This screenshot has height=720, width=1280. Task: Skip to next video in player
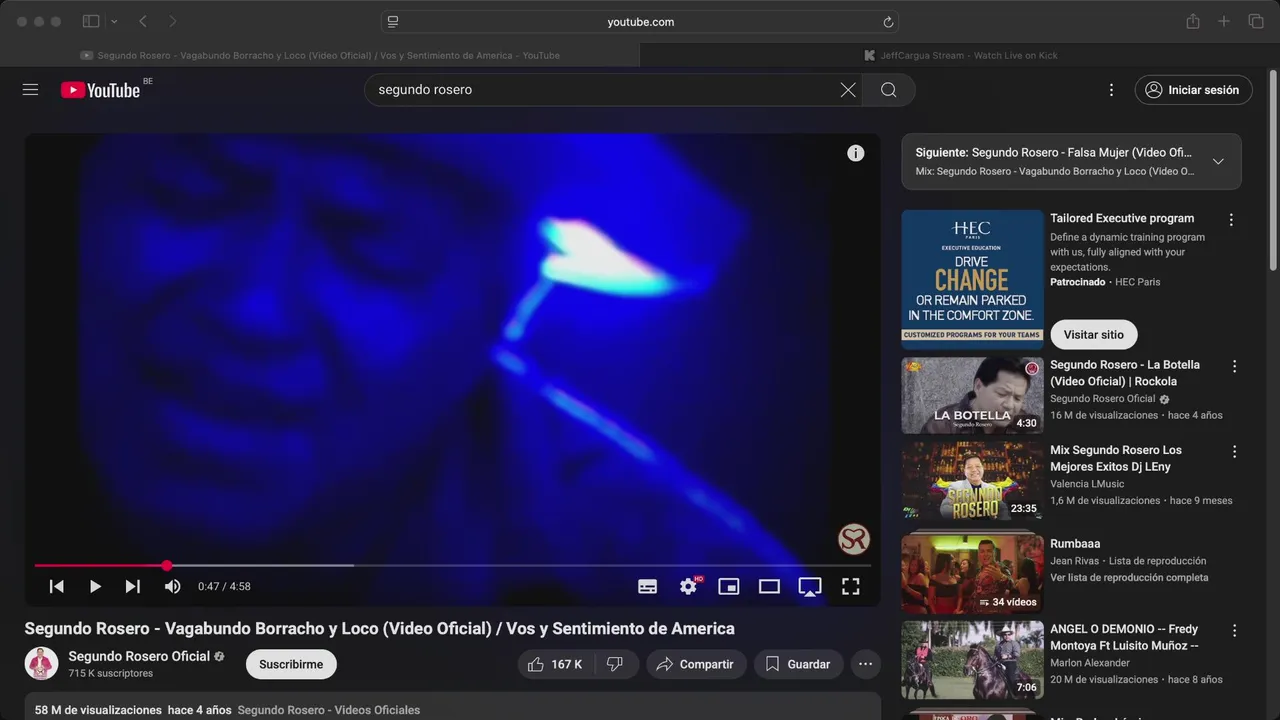[x=133, y=587]
